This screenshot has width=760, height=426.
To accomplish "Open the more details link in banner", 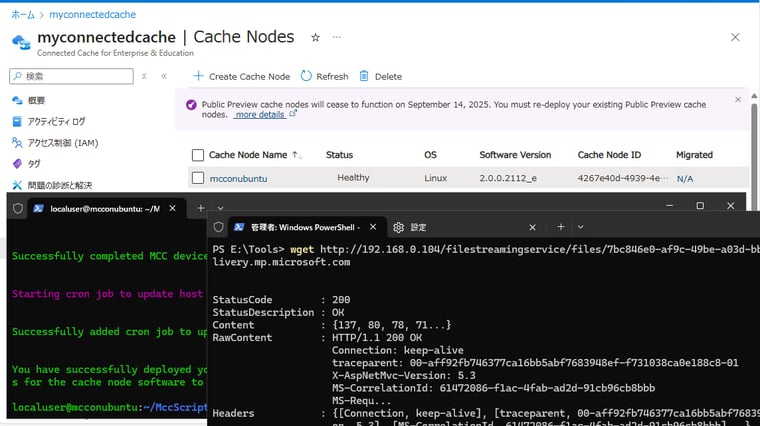I will pyautogui.click(x=259, y=115).
